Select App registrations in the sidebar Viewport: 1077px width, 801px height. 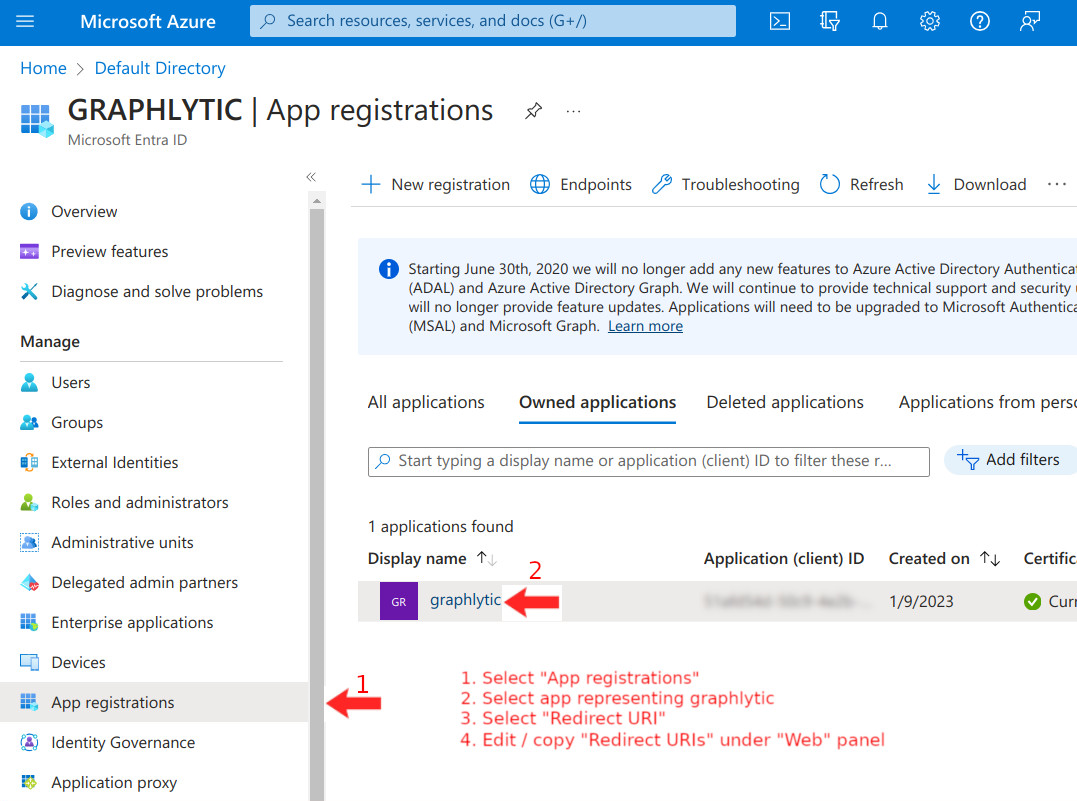(115, 702)
